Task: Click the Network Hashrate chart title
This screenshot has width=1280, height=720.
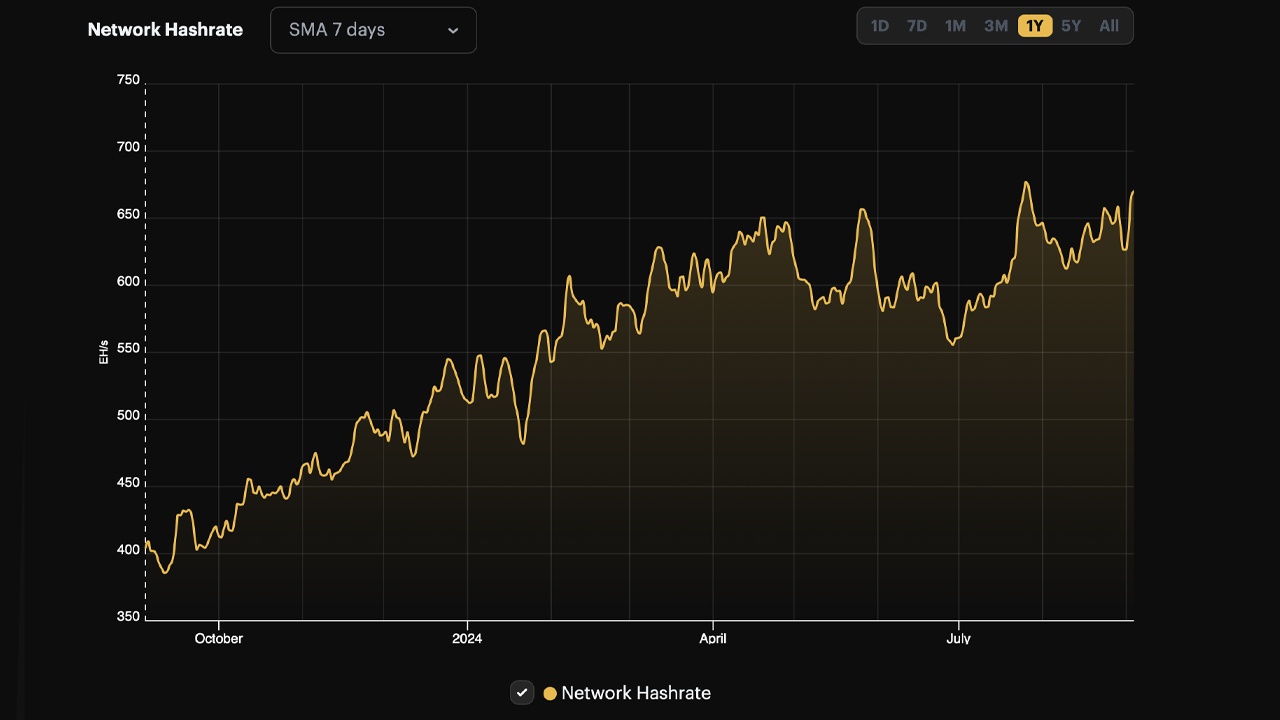Action: click(165, 29)
